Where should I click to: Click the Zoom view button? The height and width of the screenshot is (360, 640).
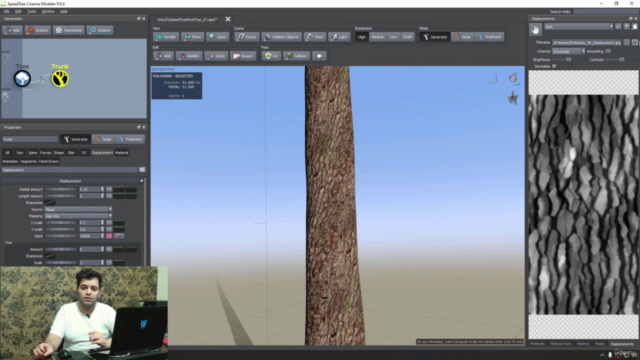(x=218, y=37)
